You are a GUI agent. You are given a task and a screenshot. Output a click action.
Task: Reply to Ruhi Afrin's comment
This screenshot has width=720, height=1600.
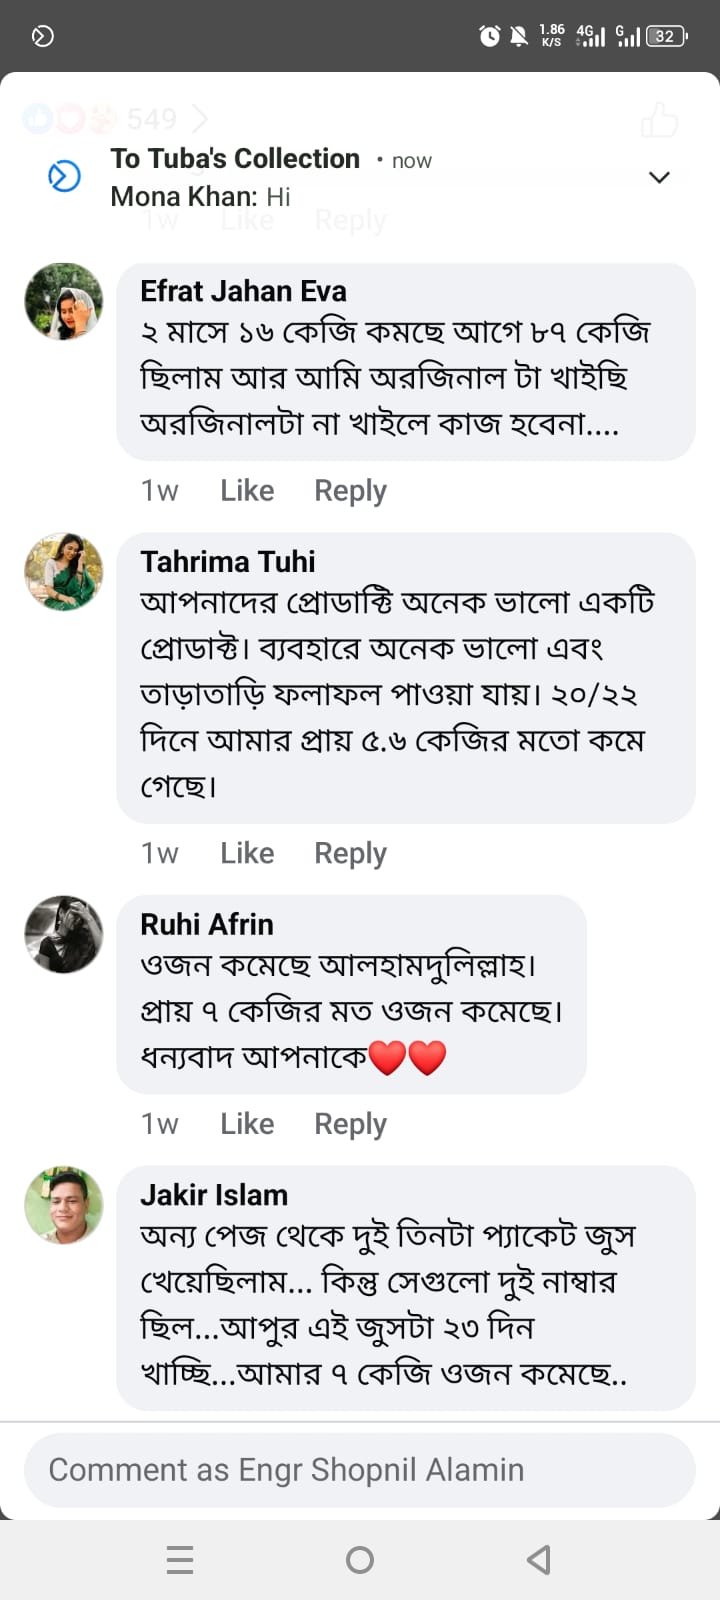[x=350, y=1124]
